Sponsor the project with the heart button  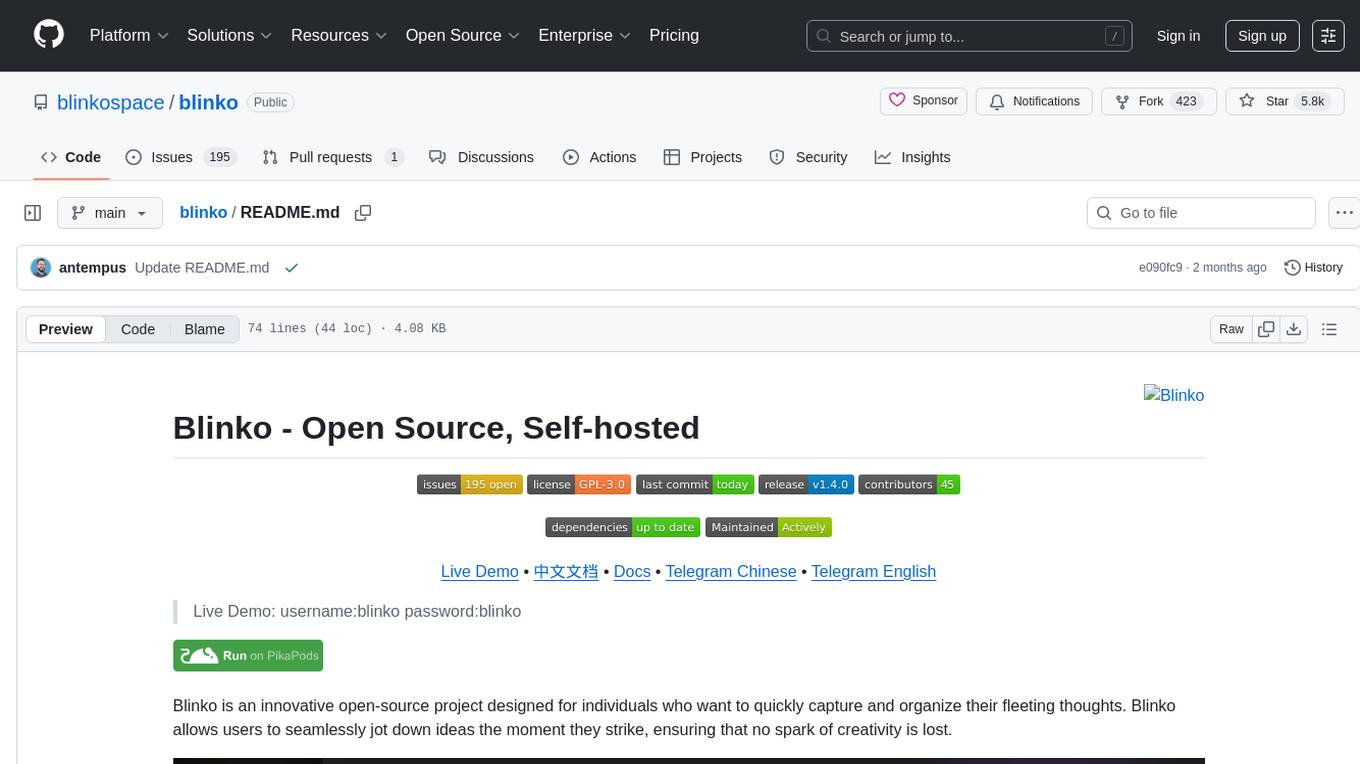pyautogui.click(x=924, y=101)
